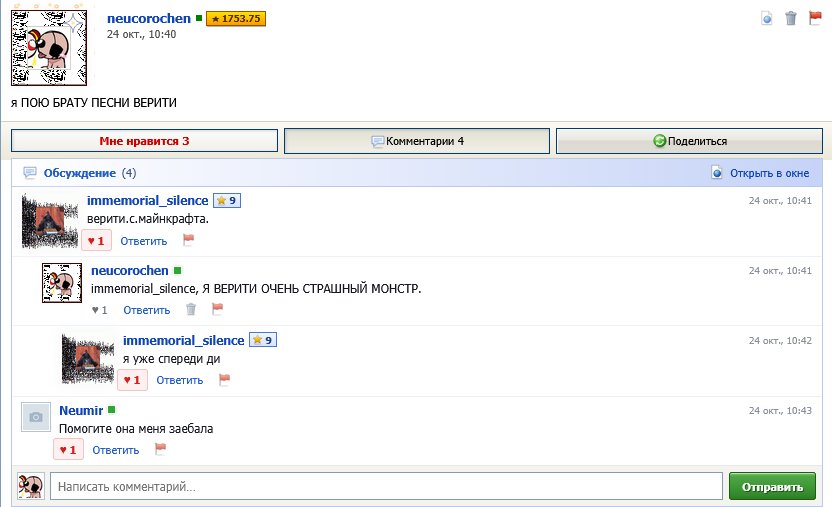Open the post in new window icon

coord(767,19)
